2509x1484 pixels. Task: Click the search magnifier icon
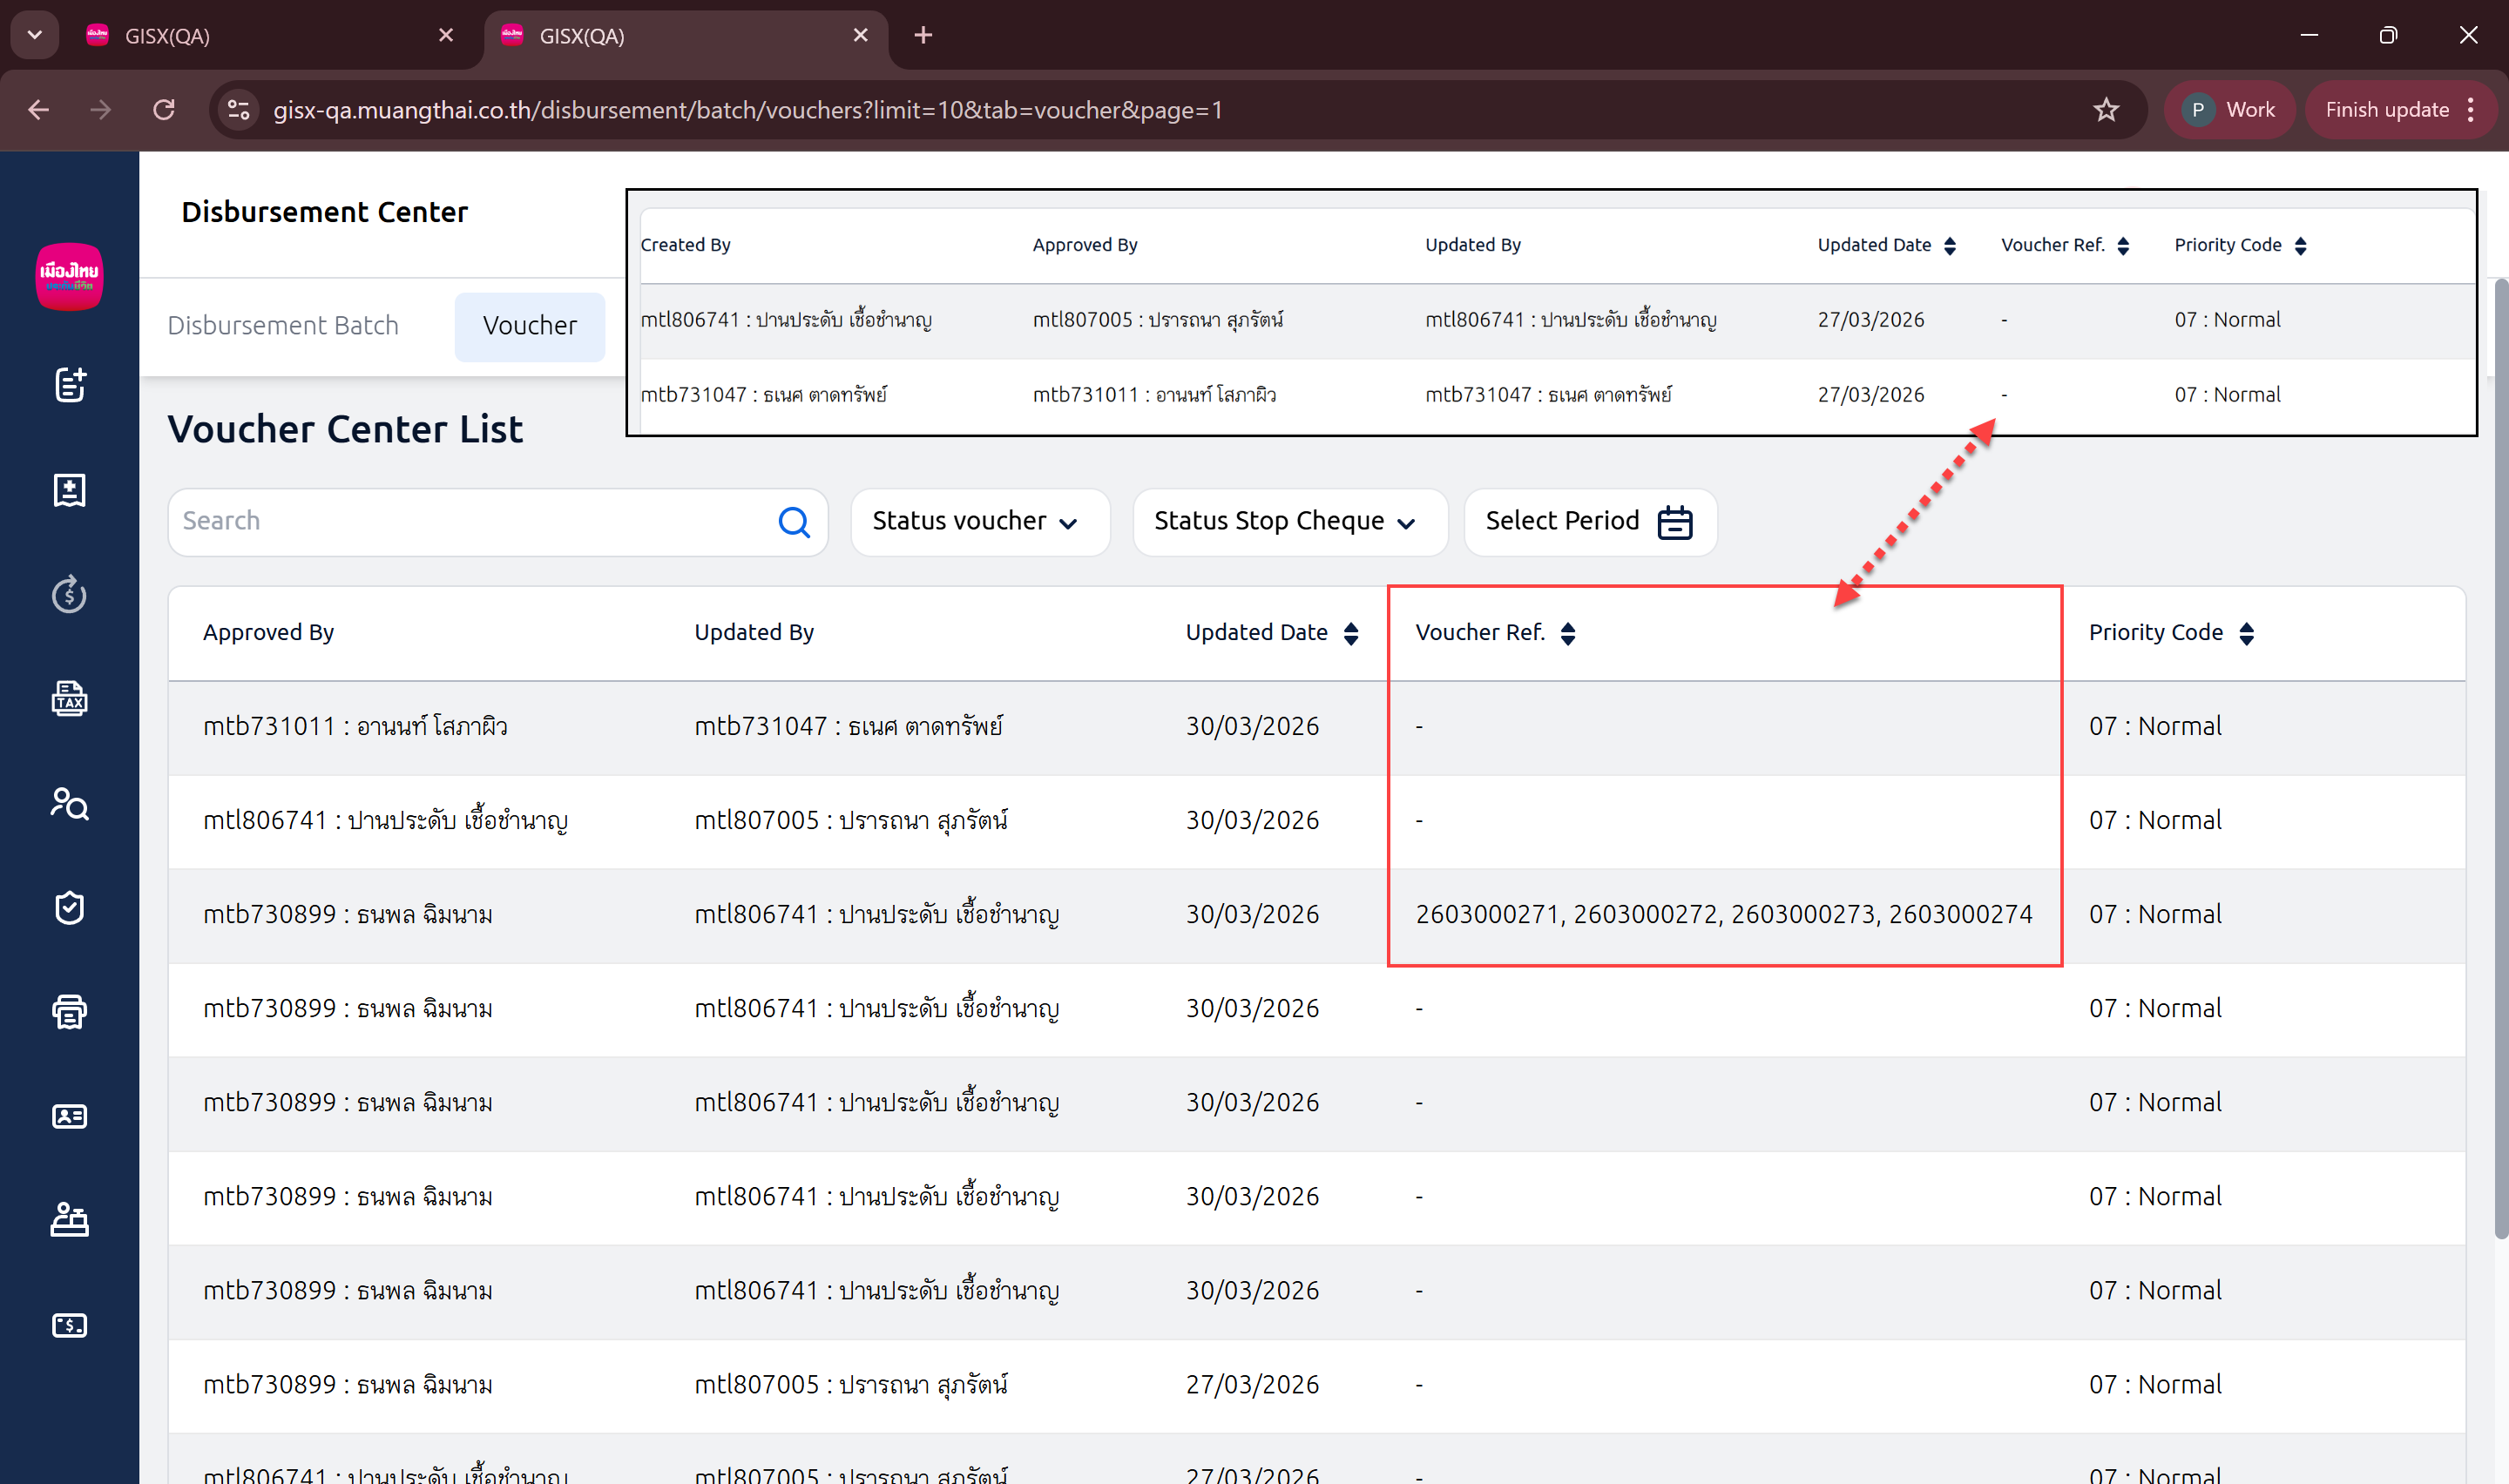794,522
